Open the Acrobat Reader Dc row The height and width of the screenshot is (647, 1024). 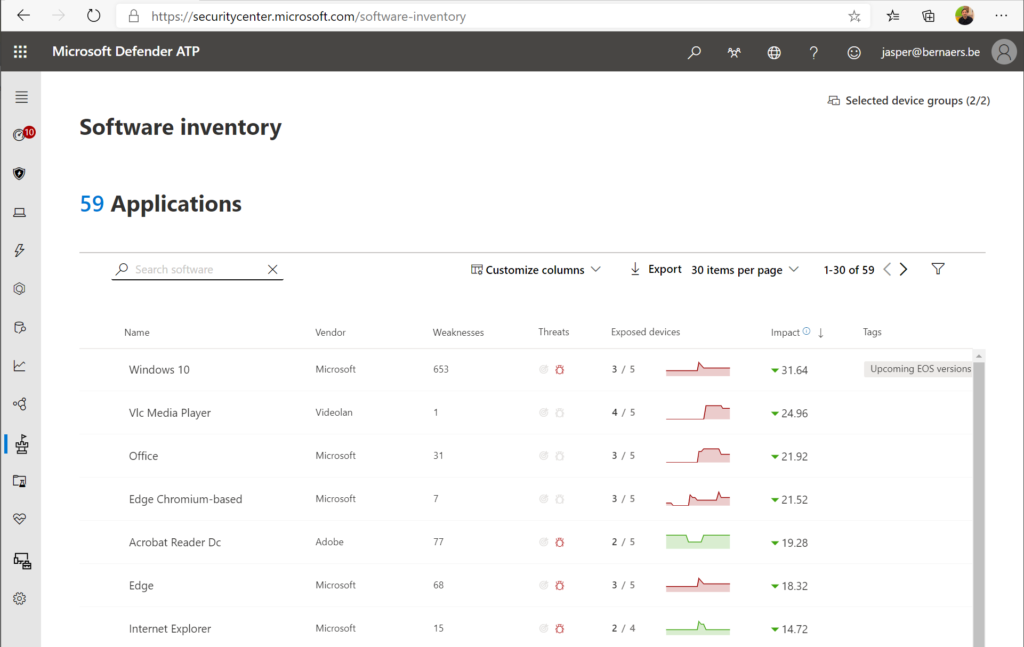coord(526,542)
